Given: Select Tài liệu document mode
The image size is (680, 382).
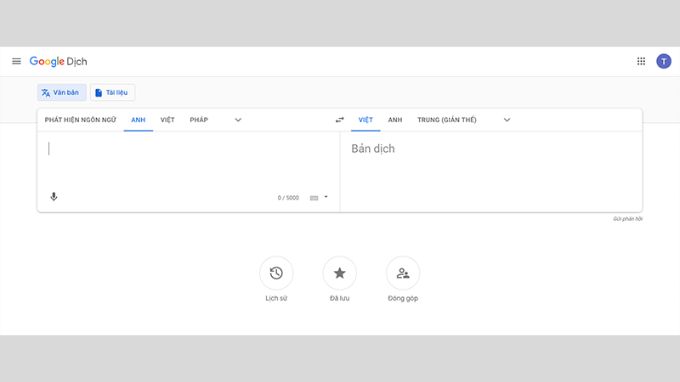Looking at the screenshot, I should point(112,92).
